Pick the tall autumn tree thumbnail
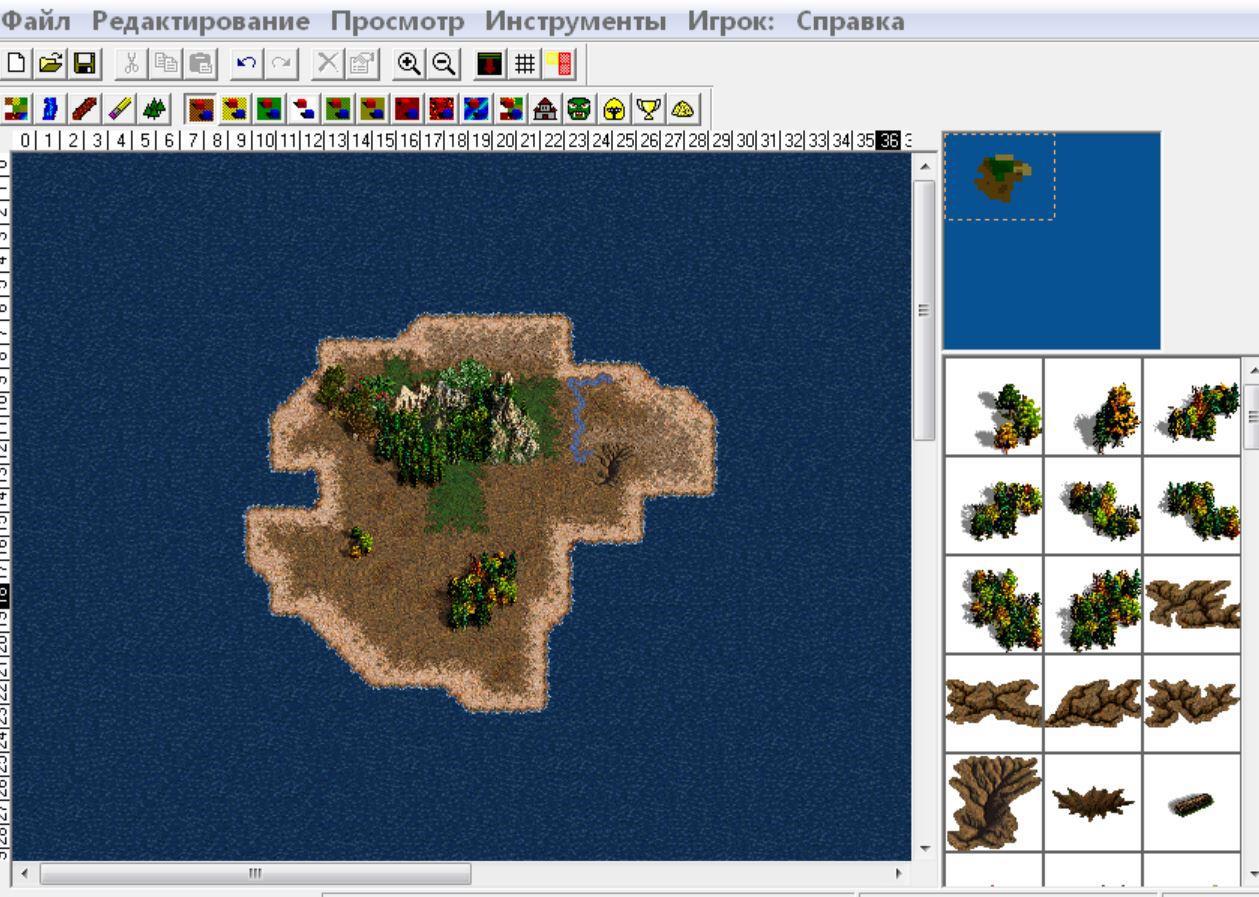Screen dimensions: 1259x897 click(x=1092, y=406)
